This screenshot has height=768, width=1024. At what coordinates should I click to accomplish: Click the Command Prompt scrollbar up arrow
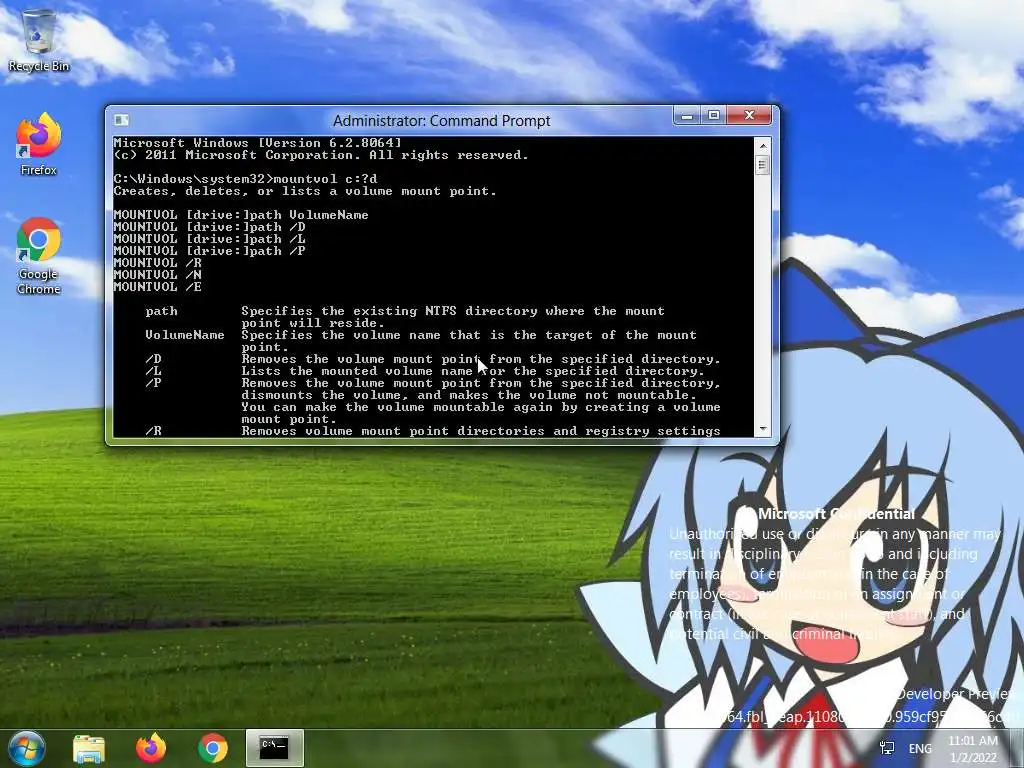pyautogui.click(x=762, y=145)
